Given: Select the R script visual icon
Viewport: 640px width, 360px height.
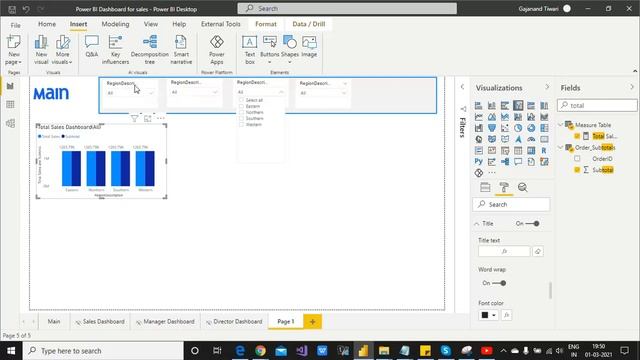Looking at the screenshot, I should point(544,151).
